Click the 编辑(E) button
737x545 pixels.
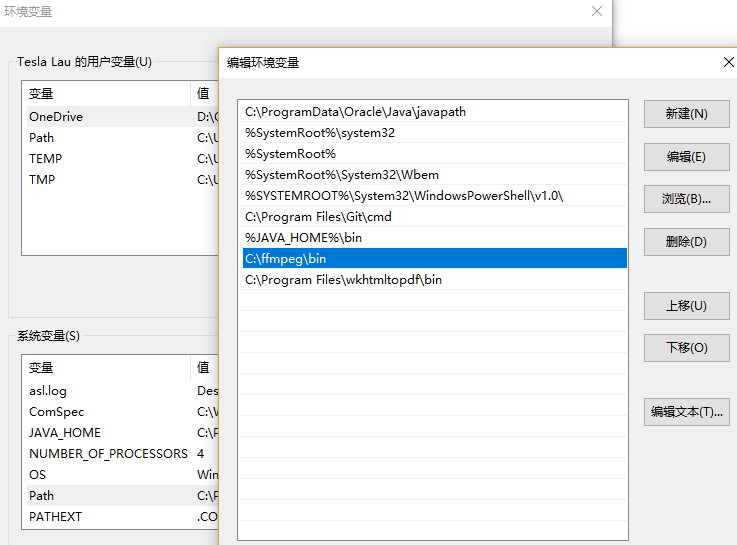click(686, 157)
